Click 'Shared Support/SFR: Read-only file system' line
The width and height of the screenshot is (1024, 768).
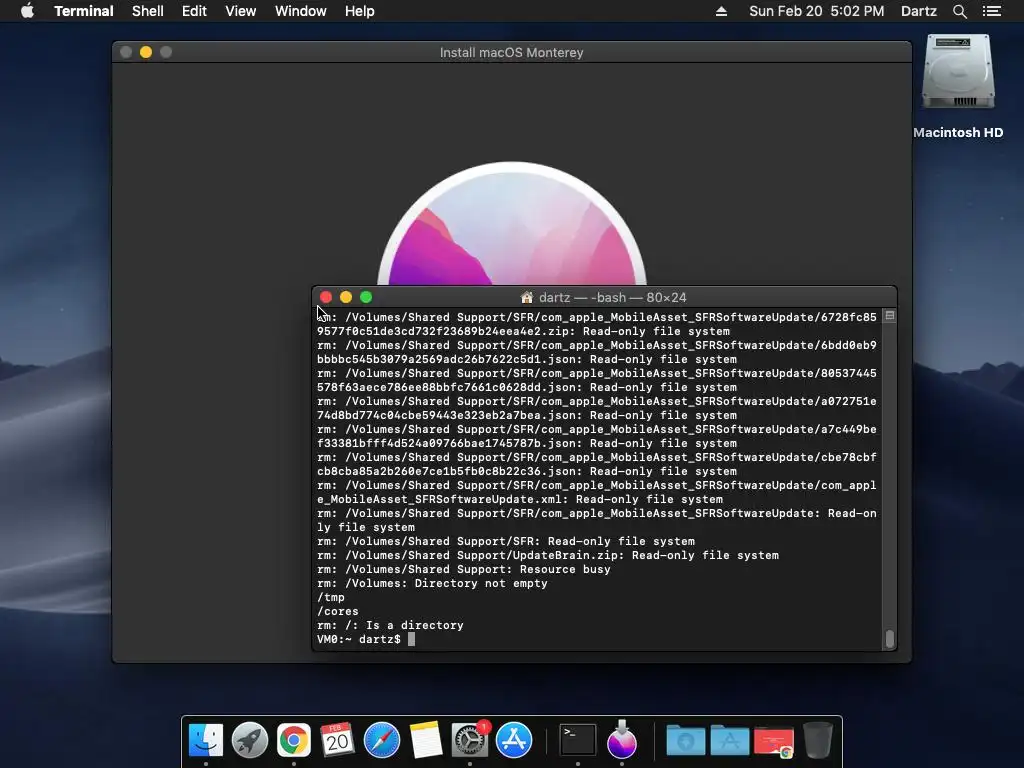pyautogui.click(x=506, y=541)
